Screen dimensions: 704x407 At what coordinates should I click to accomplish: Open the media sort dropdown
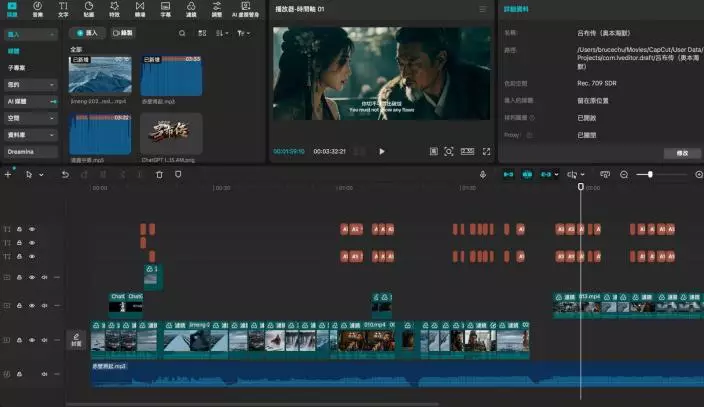[x=222, y=33]
